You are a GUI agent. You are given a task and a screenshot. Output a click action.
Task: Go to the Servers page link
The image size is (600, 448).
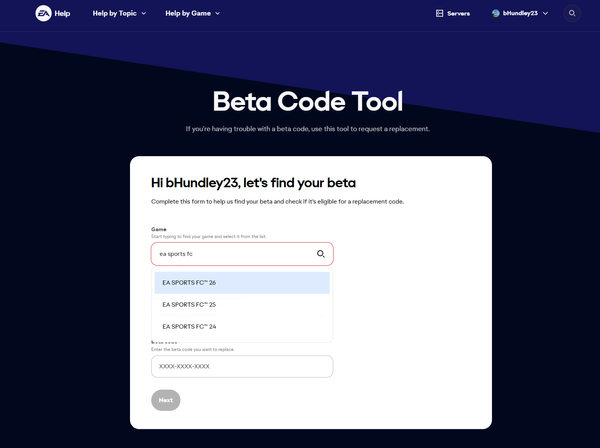click(458, 13)
